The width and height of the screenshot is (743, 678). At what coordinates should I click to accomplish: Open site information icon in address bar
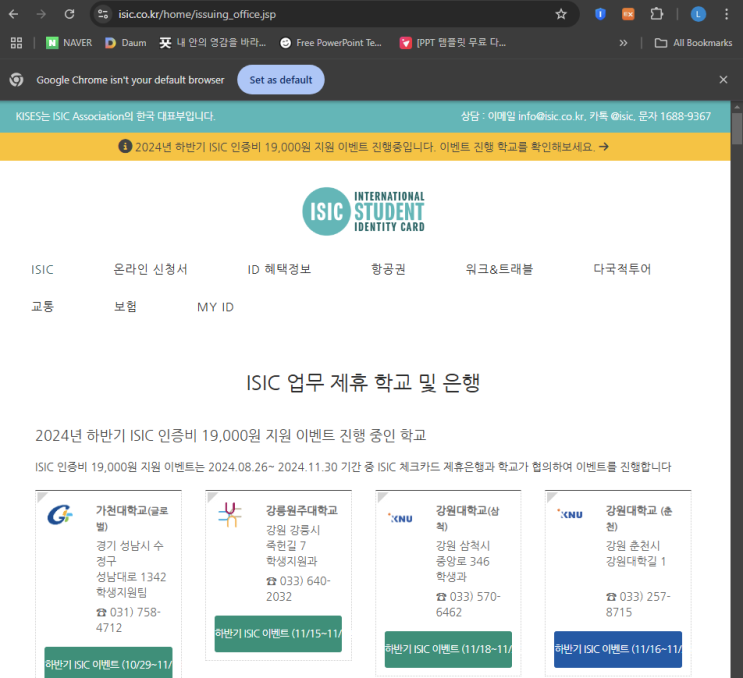tap(103, 14)
